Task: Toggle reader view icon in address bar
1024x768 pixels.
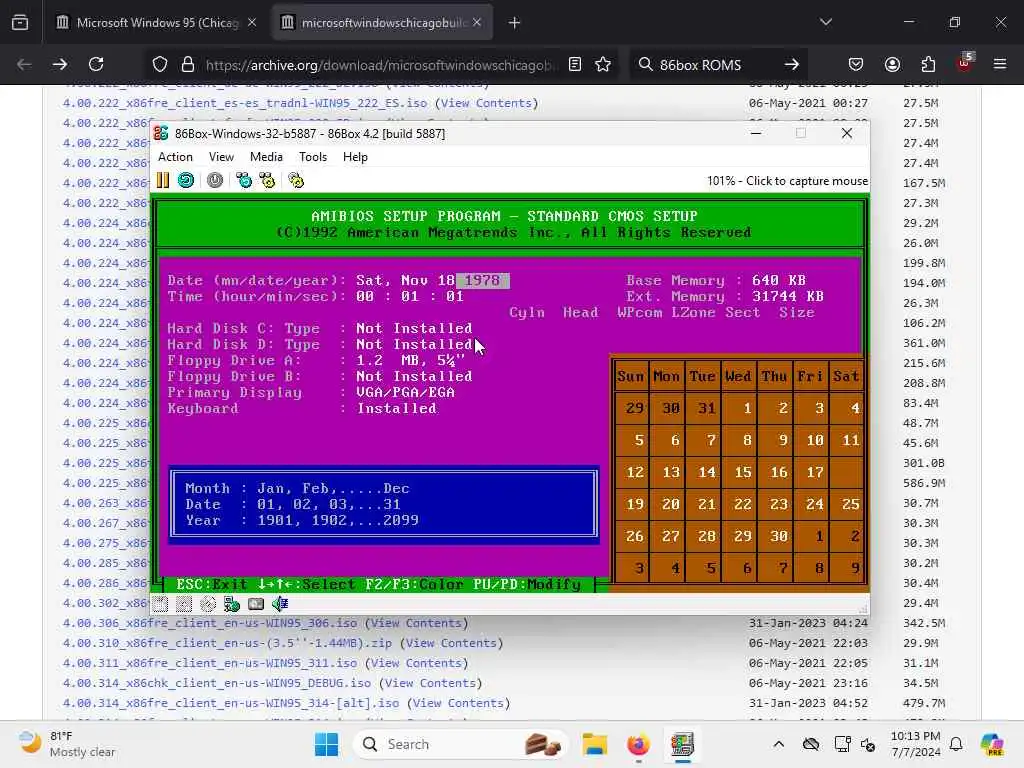Action: [575, 64]
